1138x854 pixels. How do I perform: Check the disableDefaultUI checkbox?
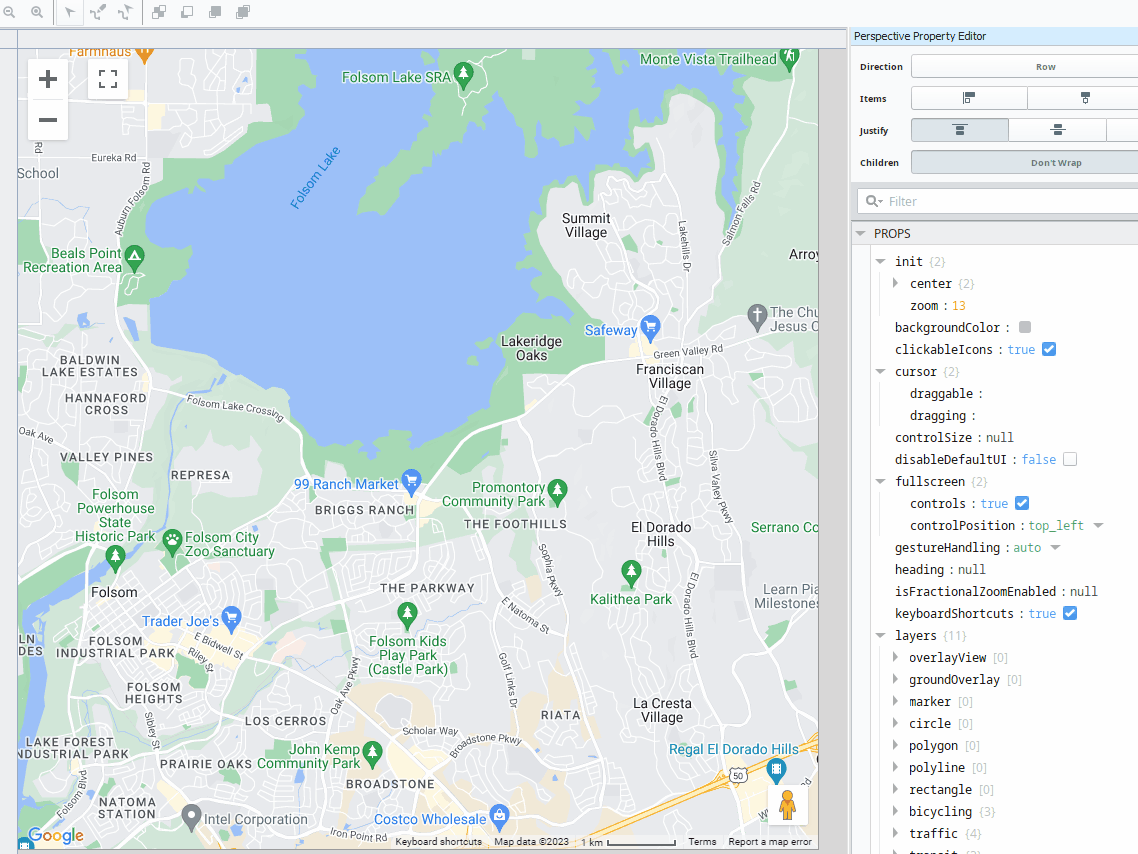1070,460
